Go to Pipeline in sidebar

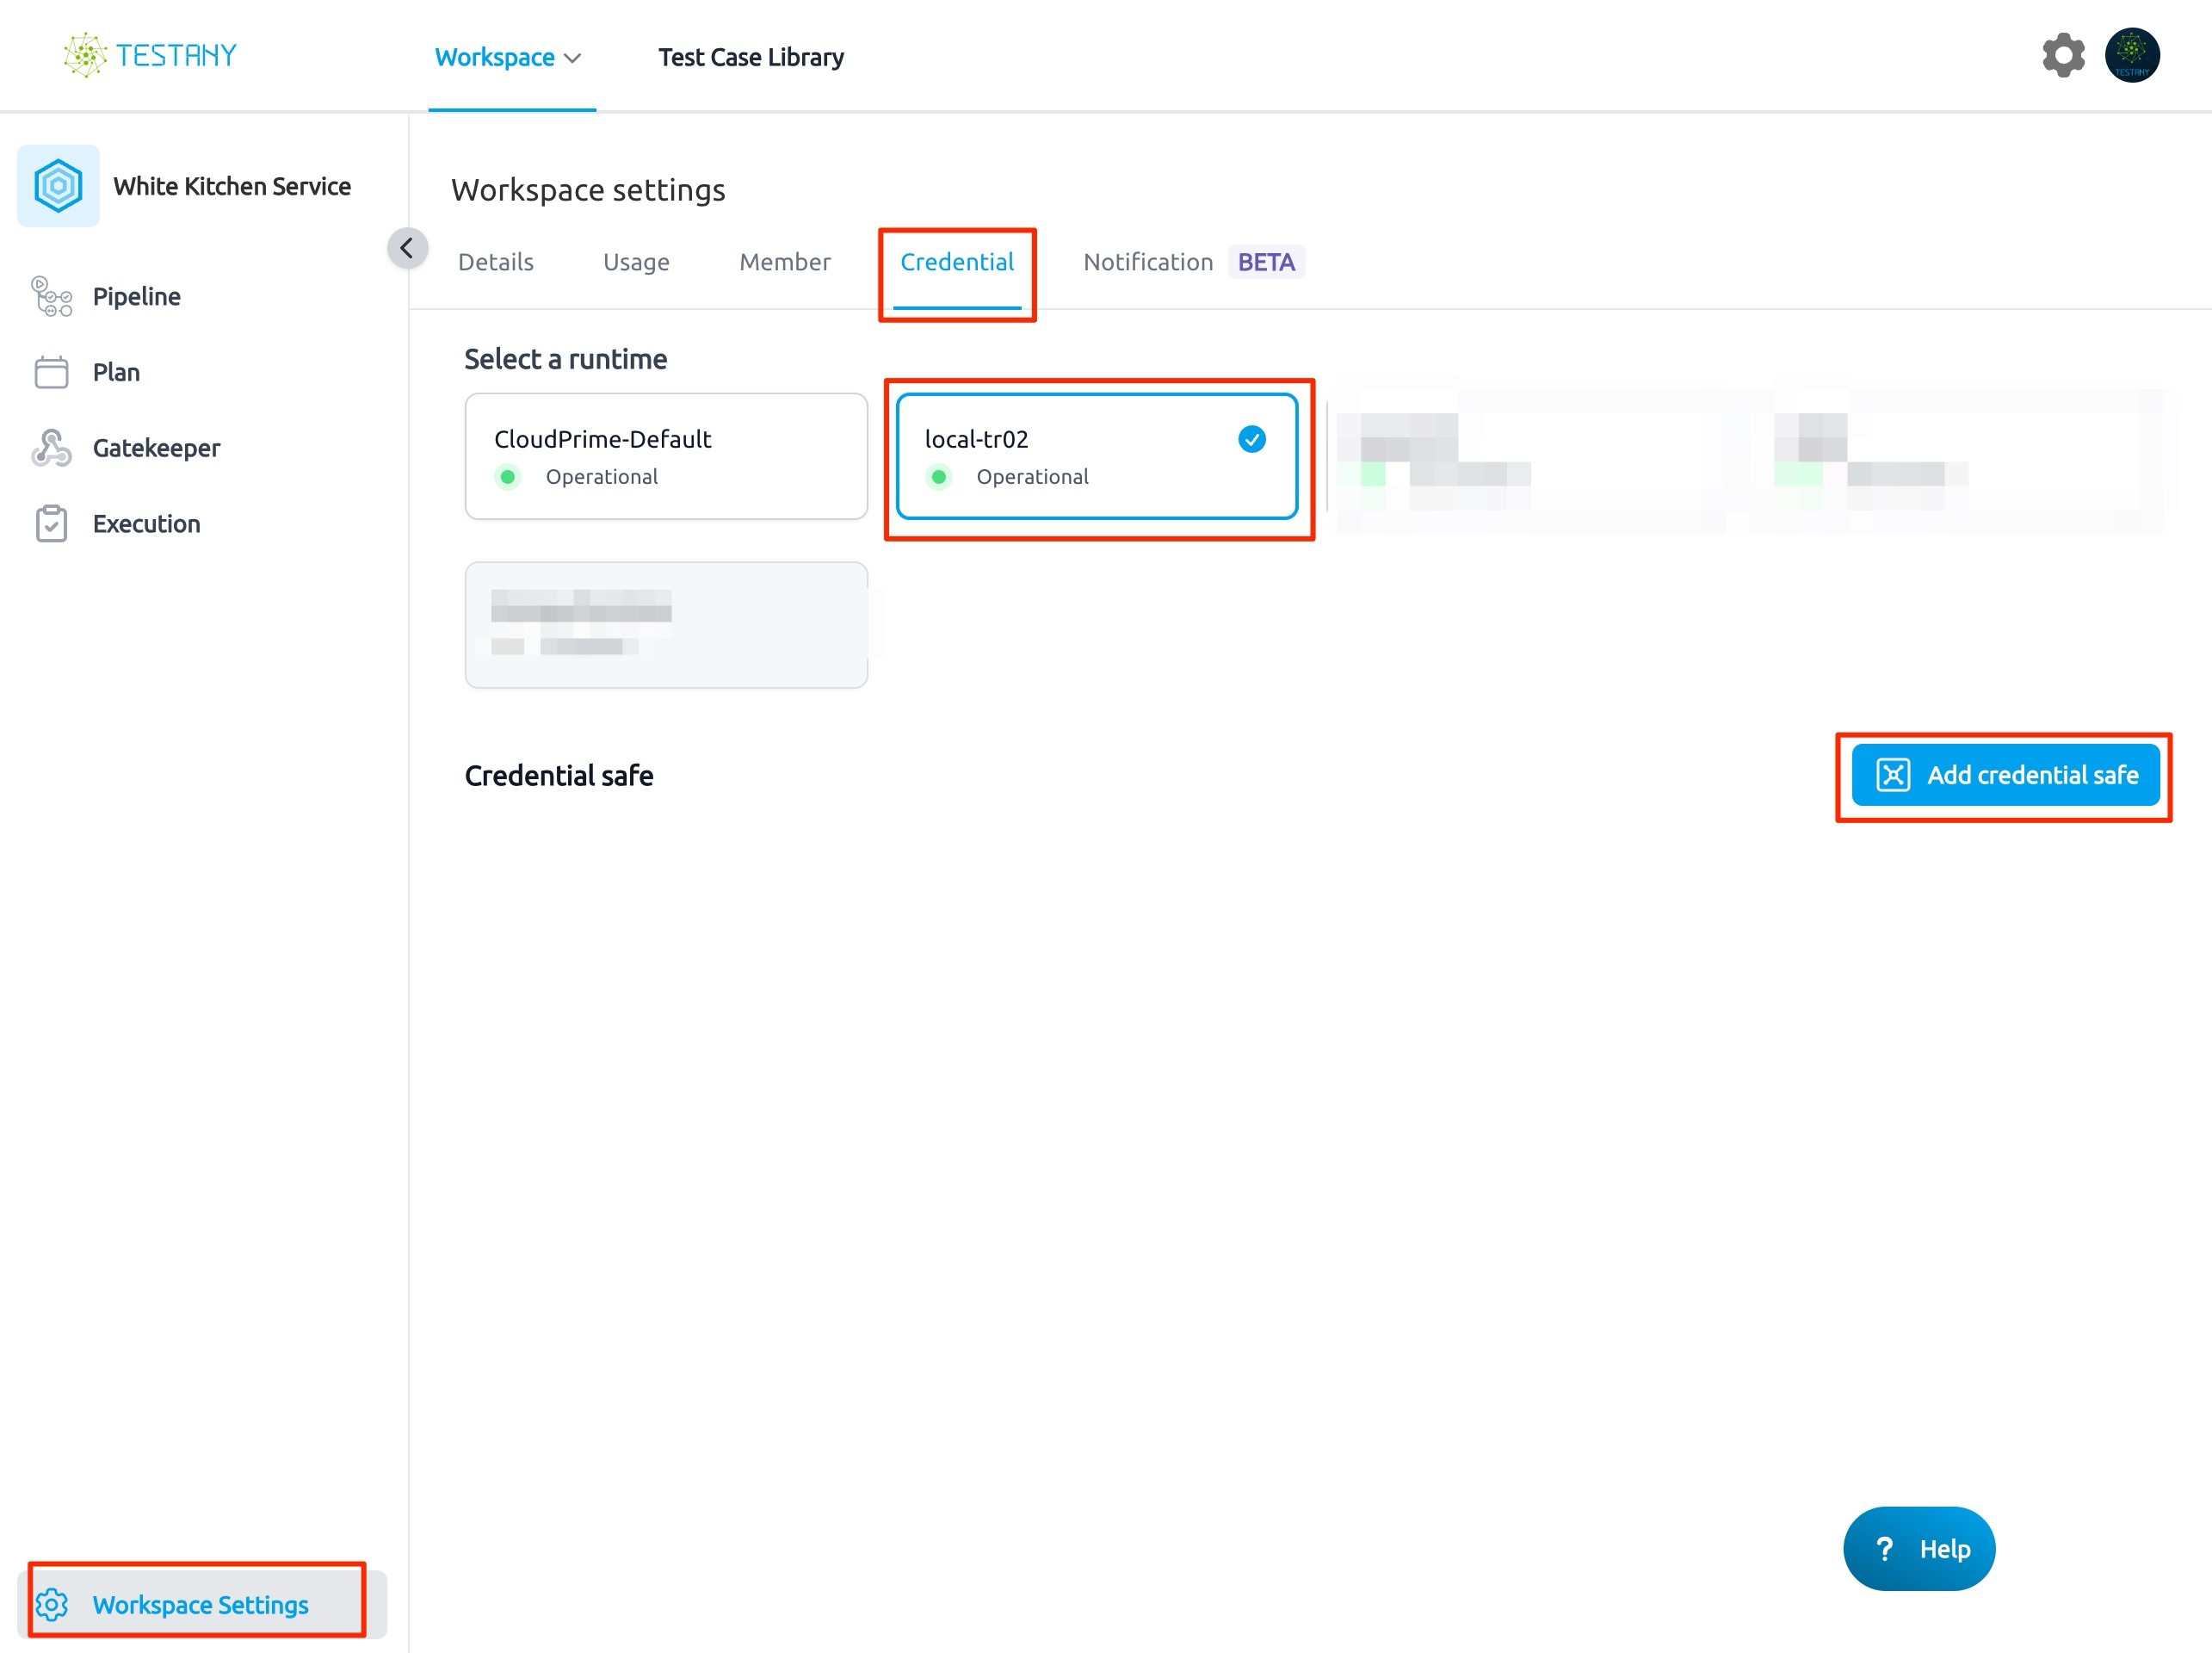137,297
